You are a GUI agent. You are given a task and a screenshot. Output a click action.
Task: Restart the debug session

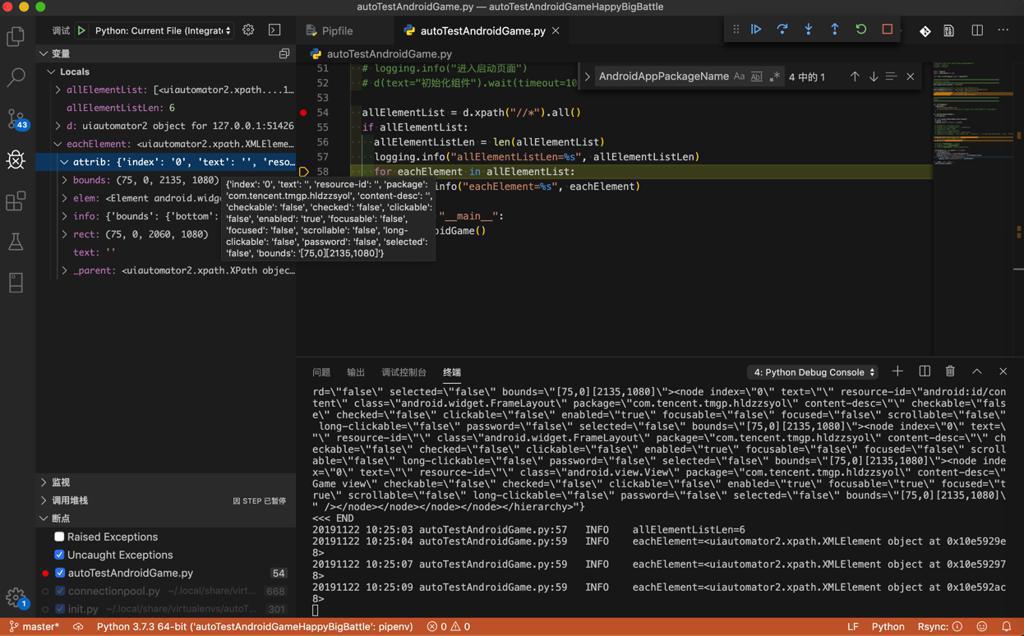[x=861, y=30]
